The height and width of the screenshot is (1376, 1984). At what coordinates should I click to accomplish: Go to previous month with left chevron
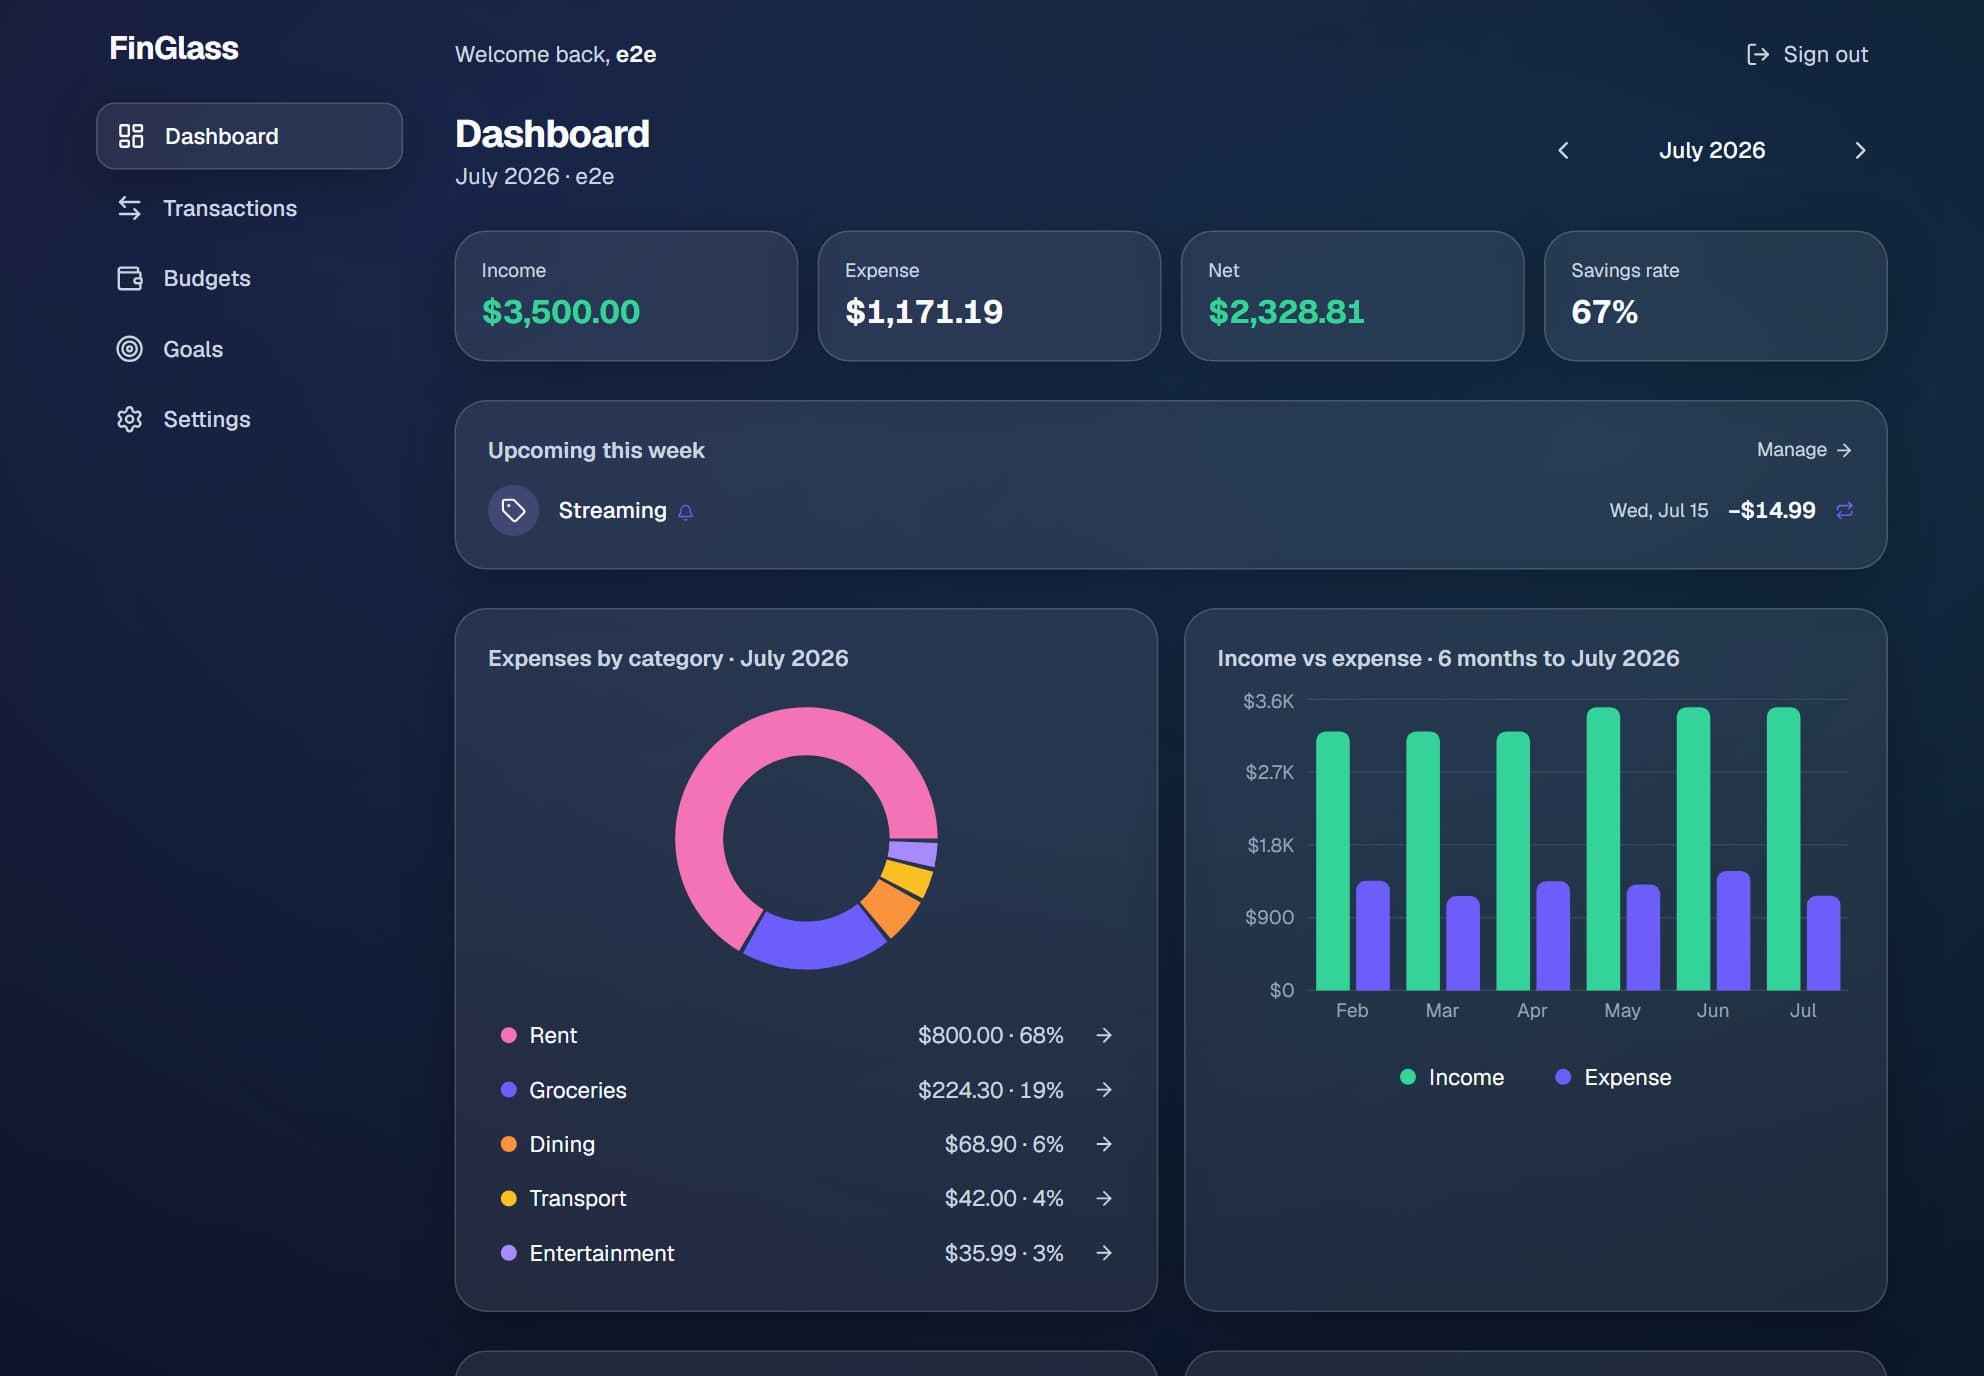click(1563, 150)
